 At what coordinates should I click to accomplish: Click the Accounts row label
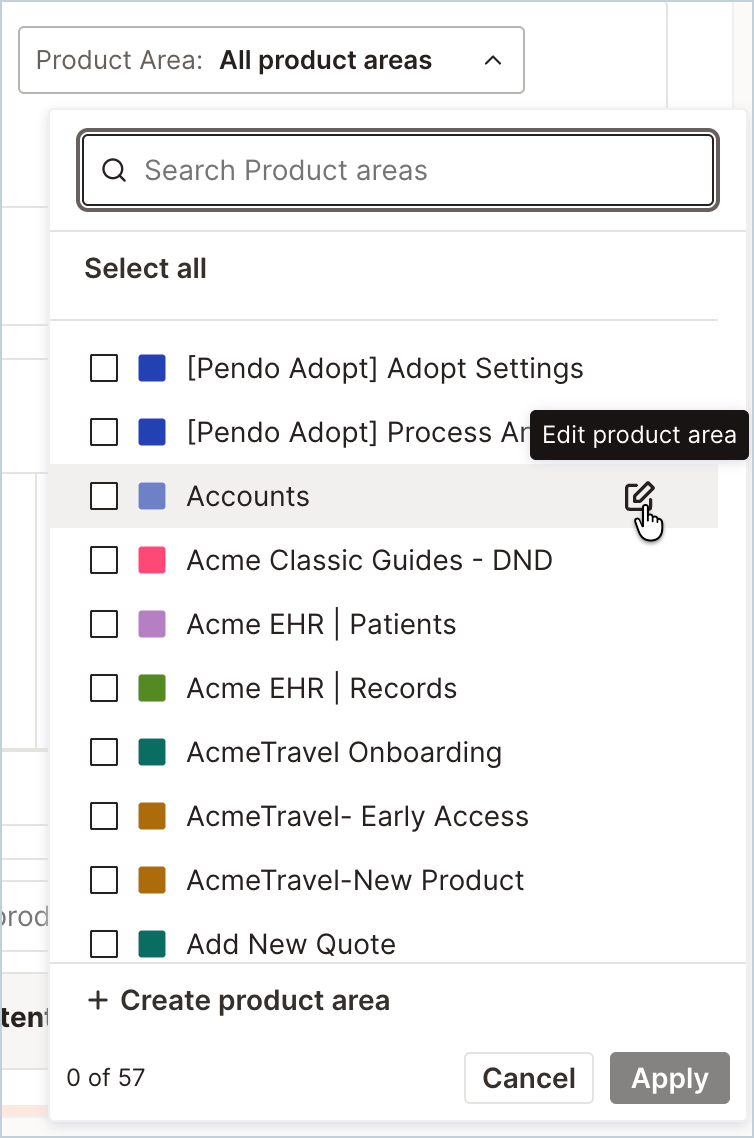pos(248,496)
